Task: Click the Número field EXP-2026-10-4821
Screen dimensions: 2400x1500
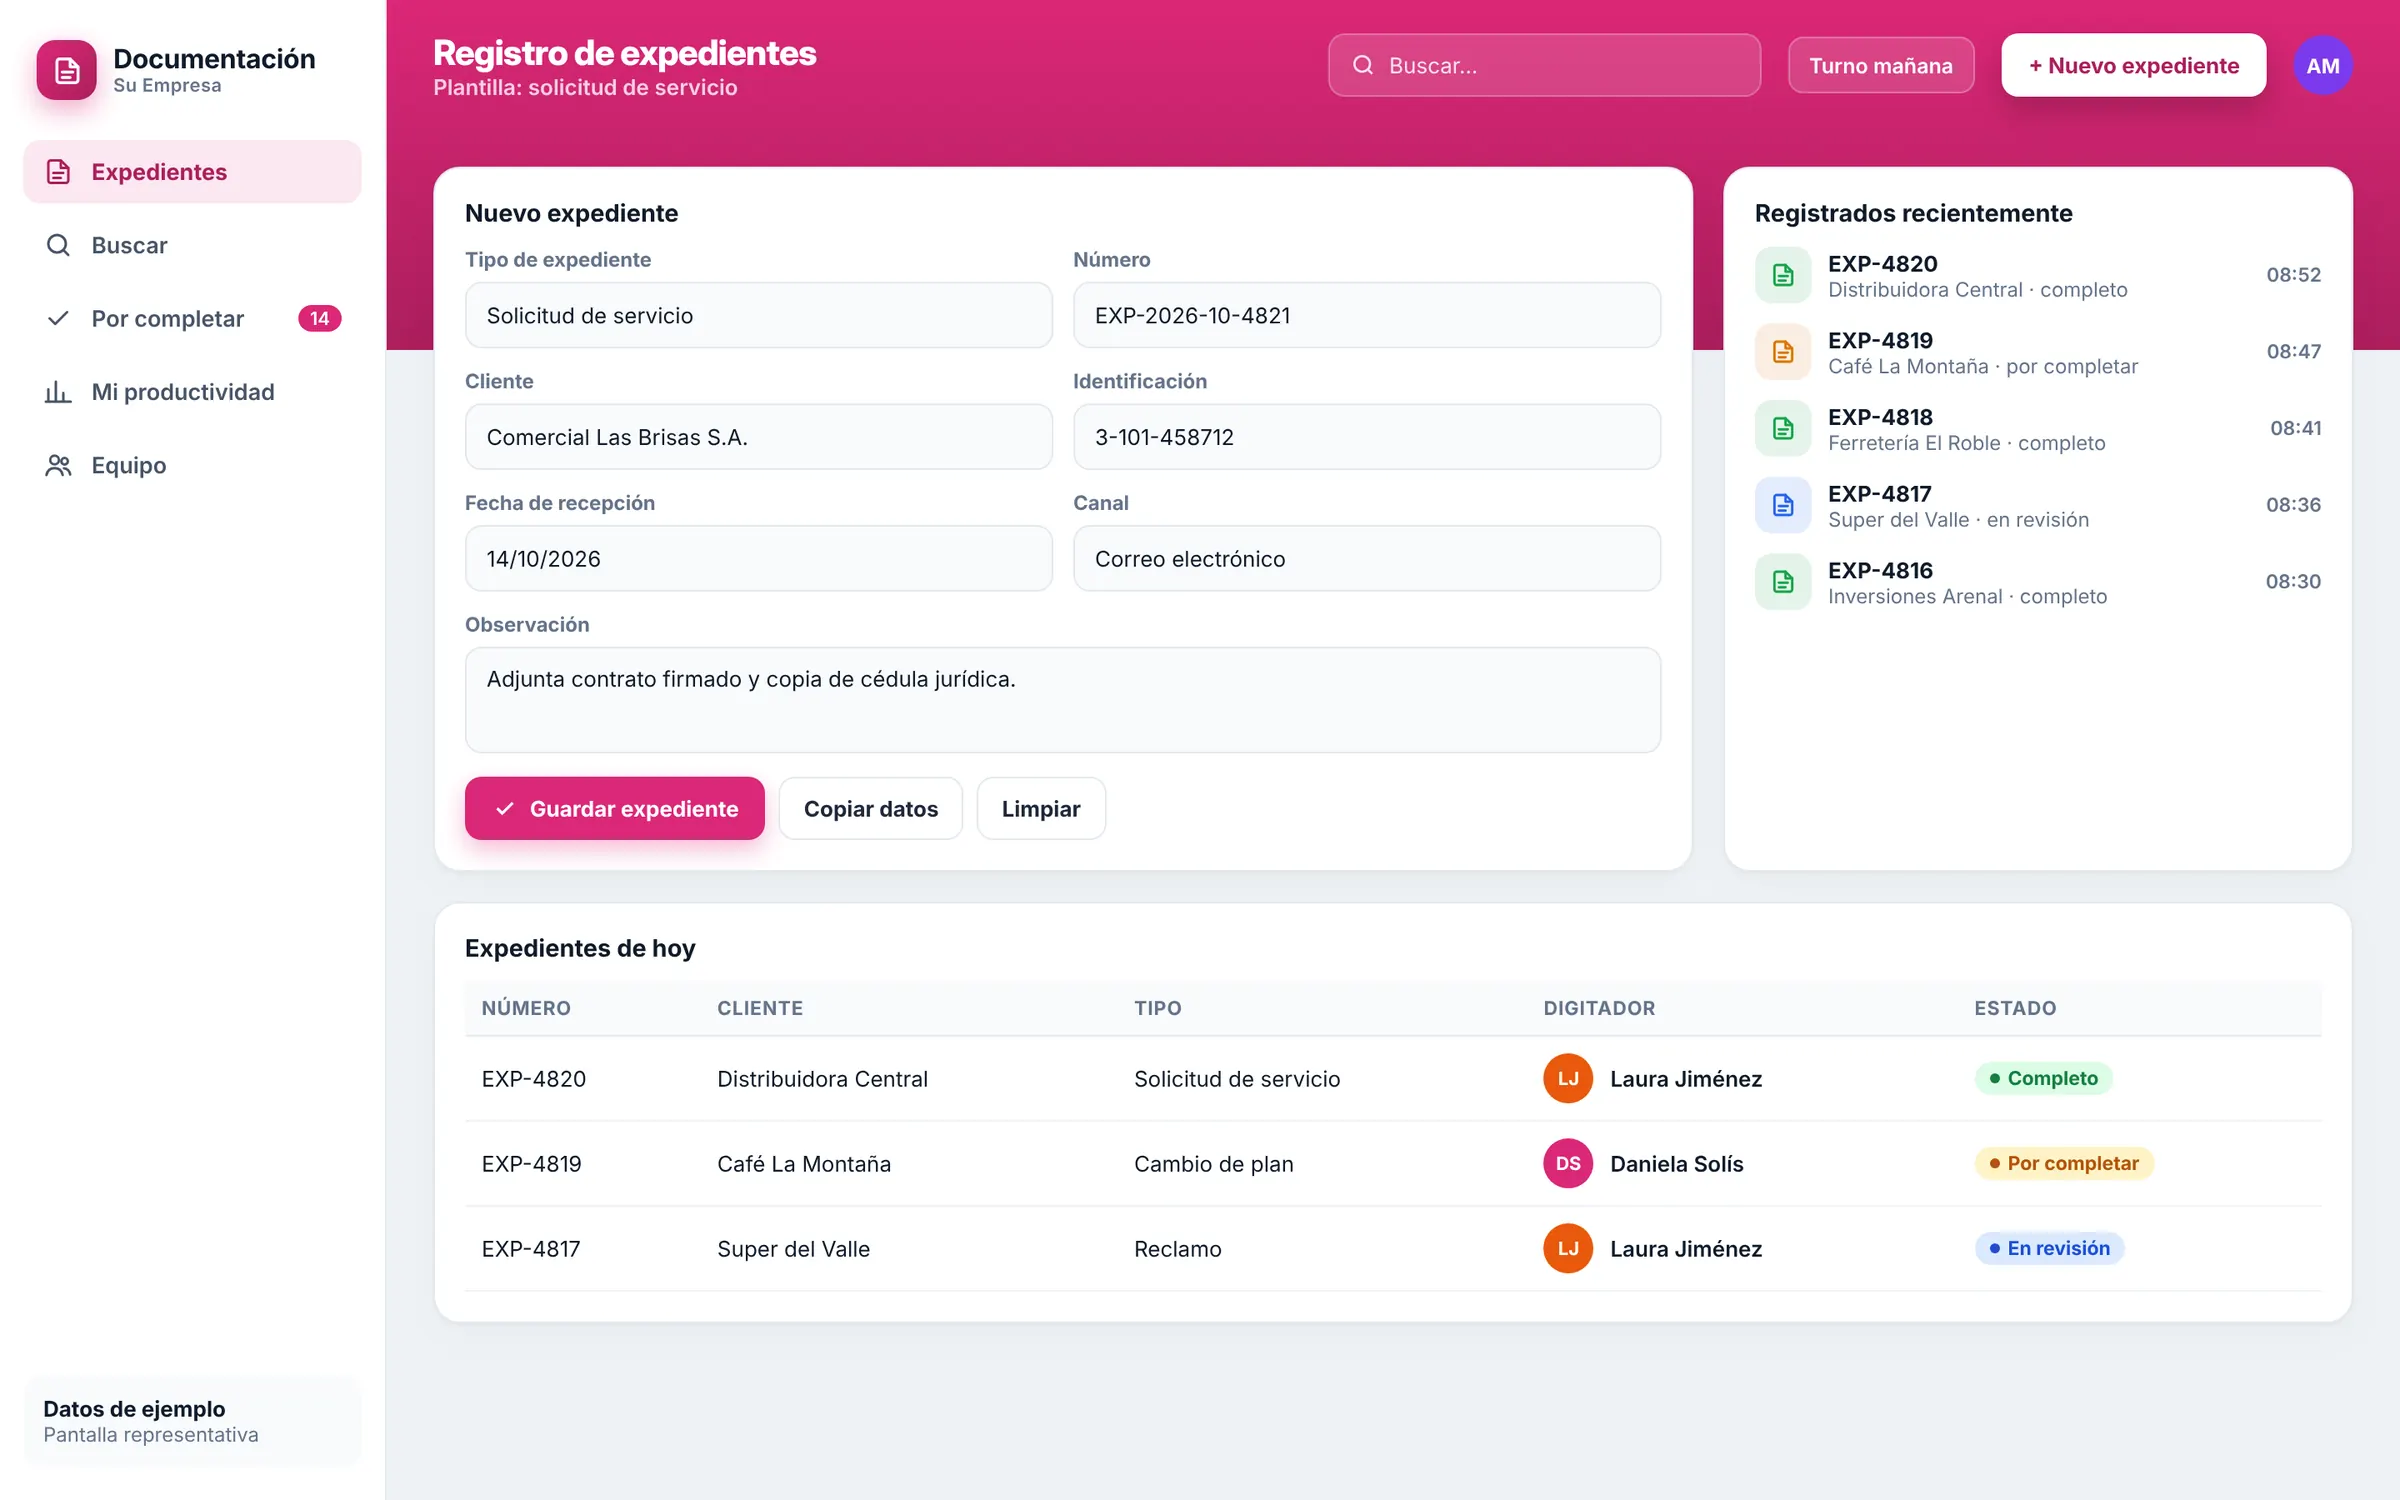Action: (x=1366, y=315)
